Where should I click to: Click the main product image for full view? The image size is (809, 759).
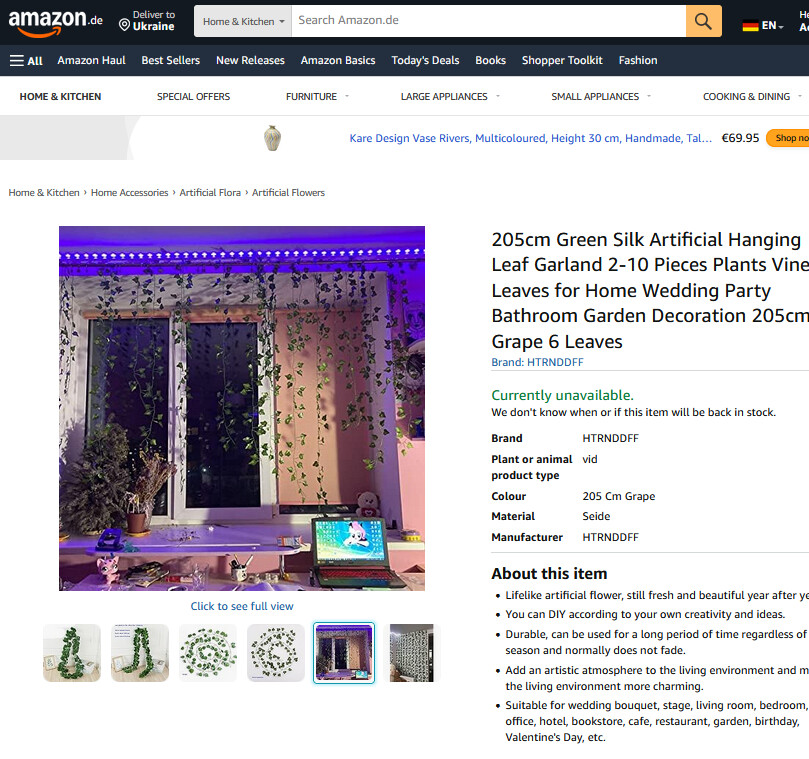pyautogui.click(x=242, y=408)
